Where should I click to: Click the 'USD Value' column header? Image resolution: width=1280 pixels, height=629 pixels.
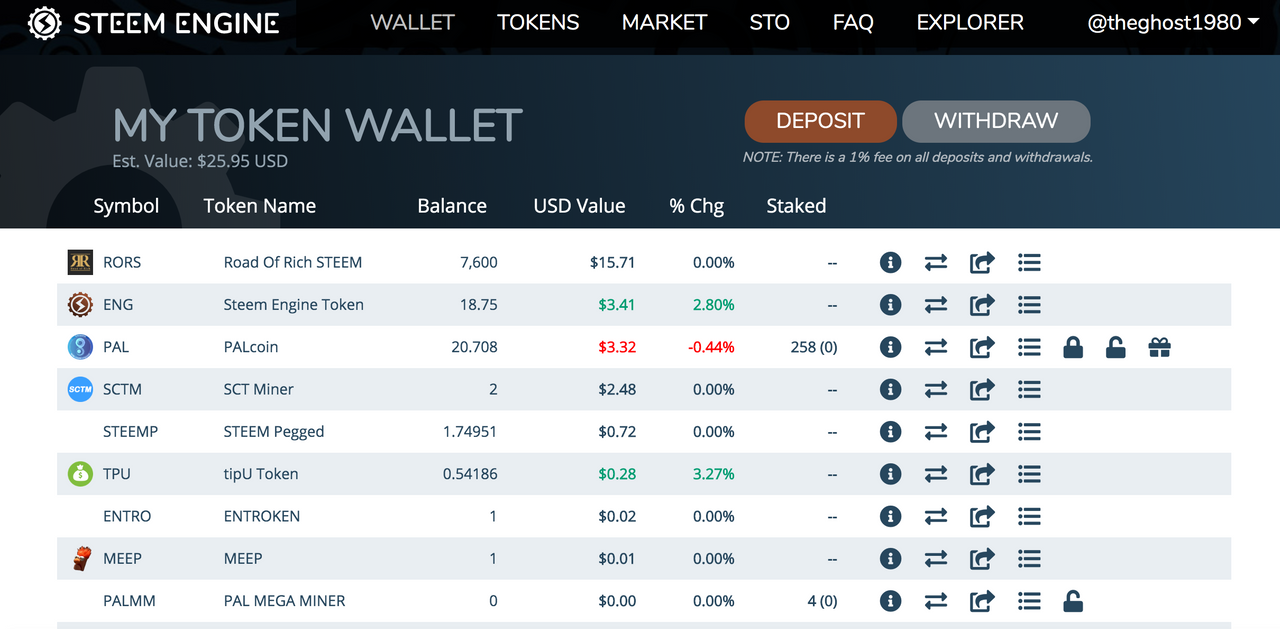point(579,206)
